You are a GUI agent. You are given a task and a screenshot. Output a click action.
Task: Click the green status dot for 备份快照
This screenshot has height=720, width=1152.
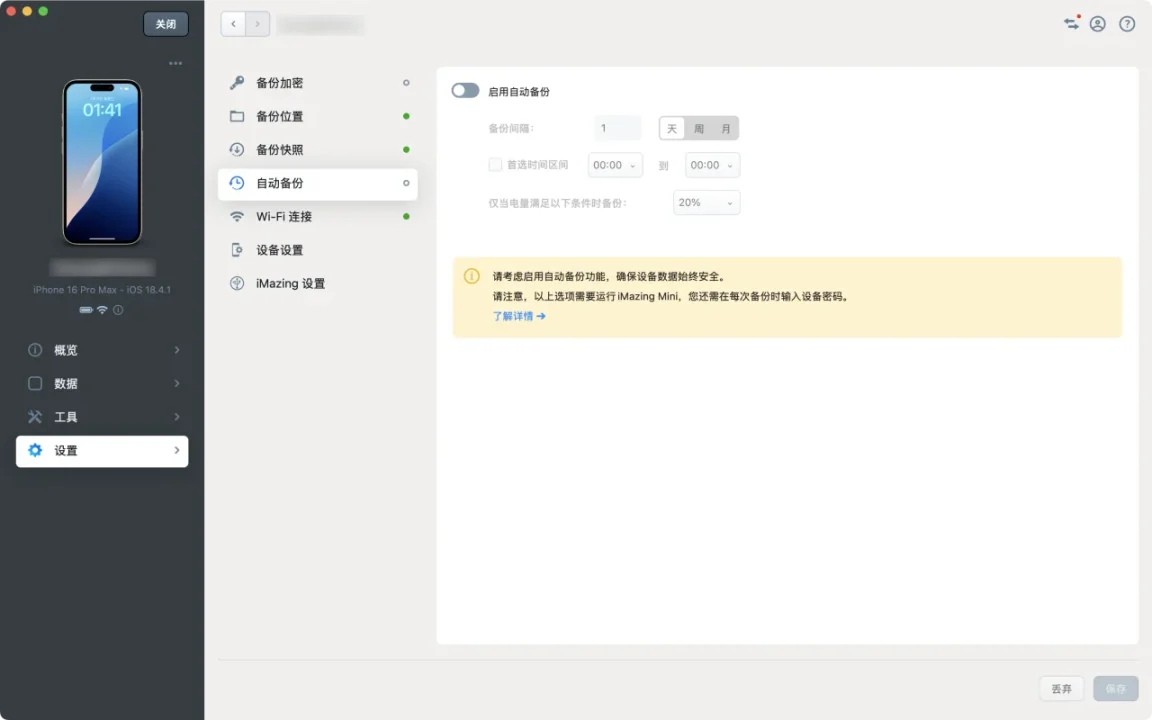click(x=406, y=150)
